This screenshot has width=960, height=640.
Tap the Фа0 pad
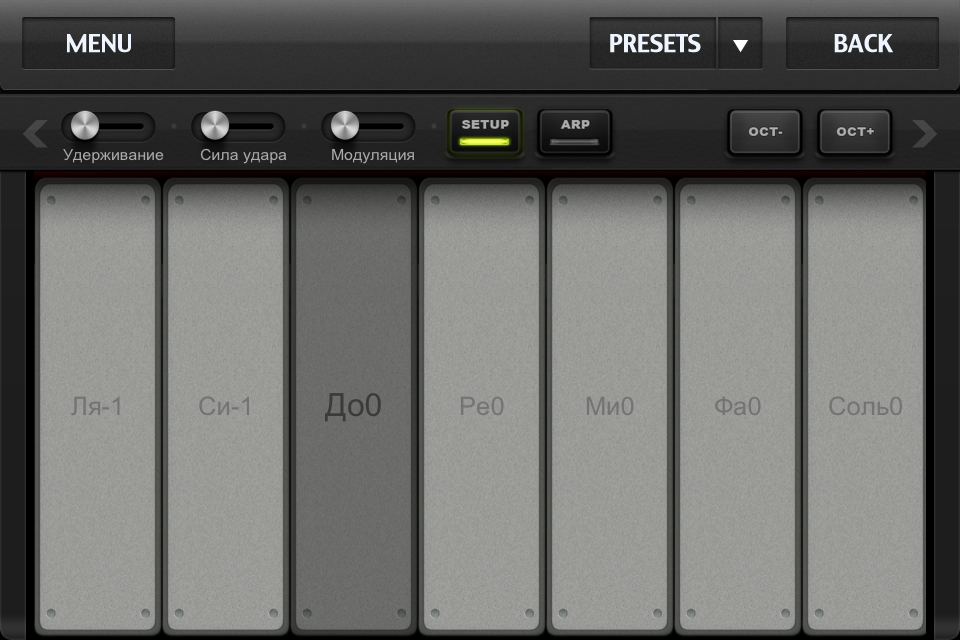(737, 407)
